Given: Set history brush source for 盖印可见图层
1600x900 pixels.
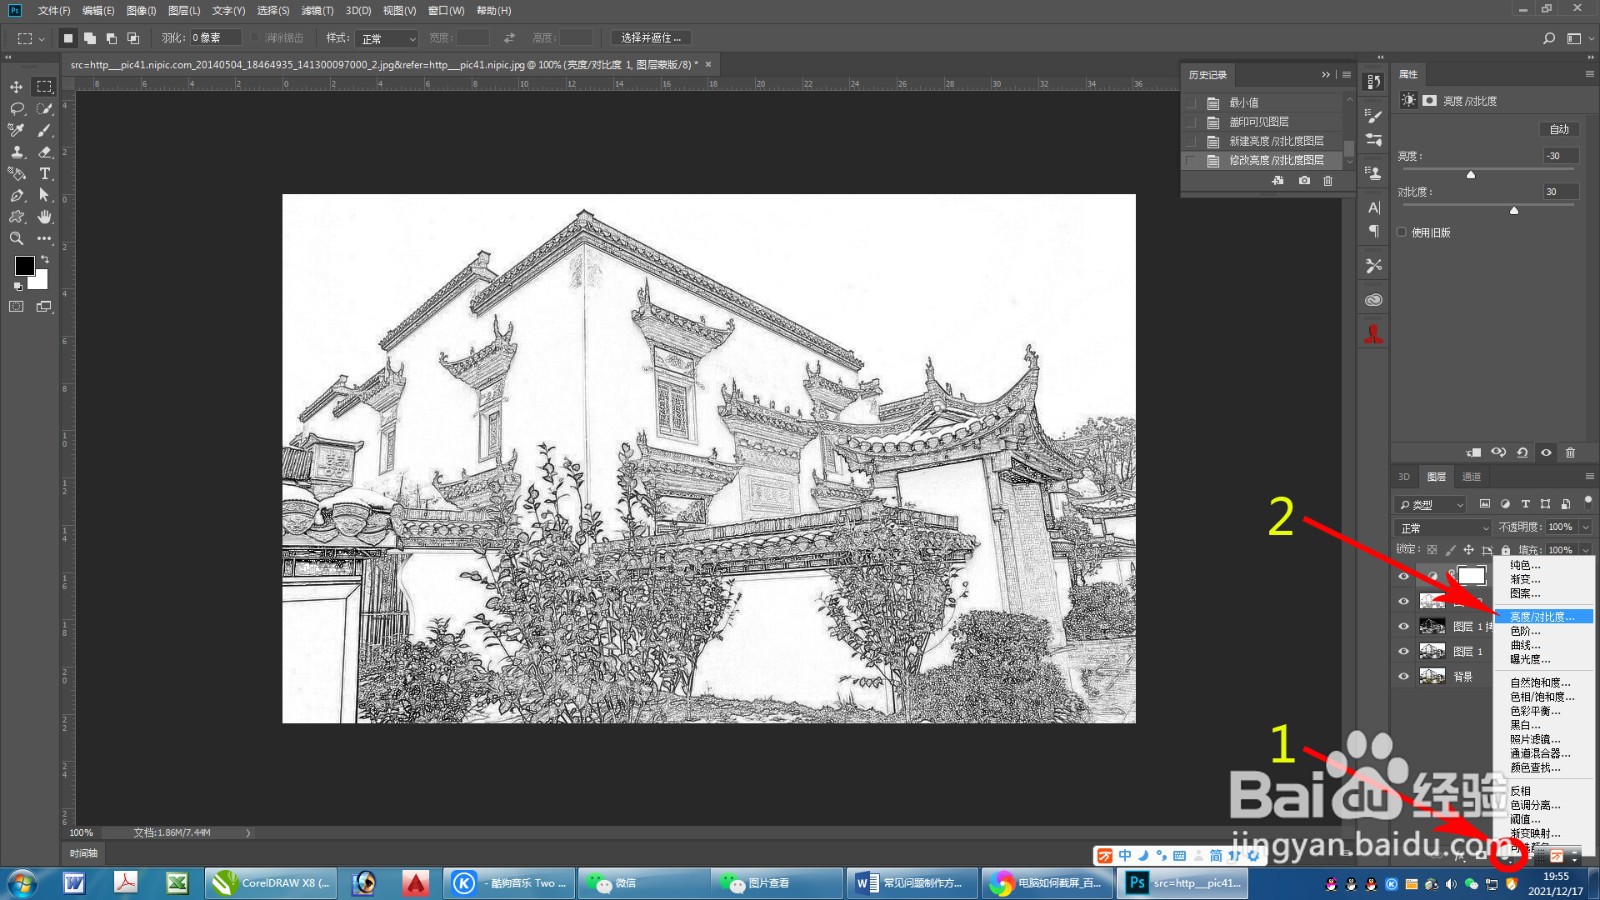Looking at the screenshot, I should pos(1190,122).
